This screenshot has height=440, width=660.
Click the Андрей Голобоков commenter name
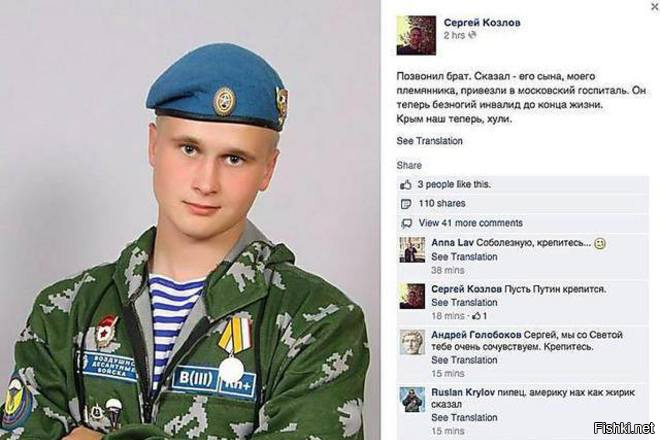click(476, 335)
